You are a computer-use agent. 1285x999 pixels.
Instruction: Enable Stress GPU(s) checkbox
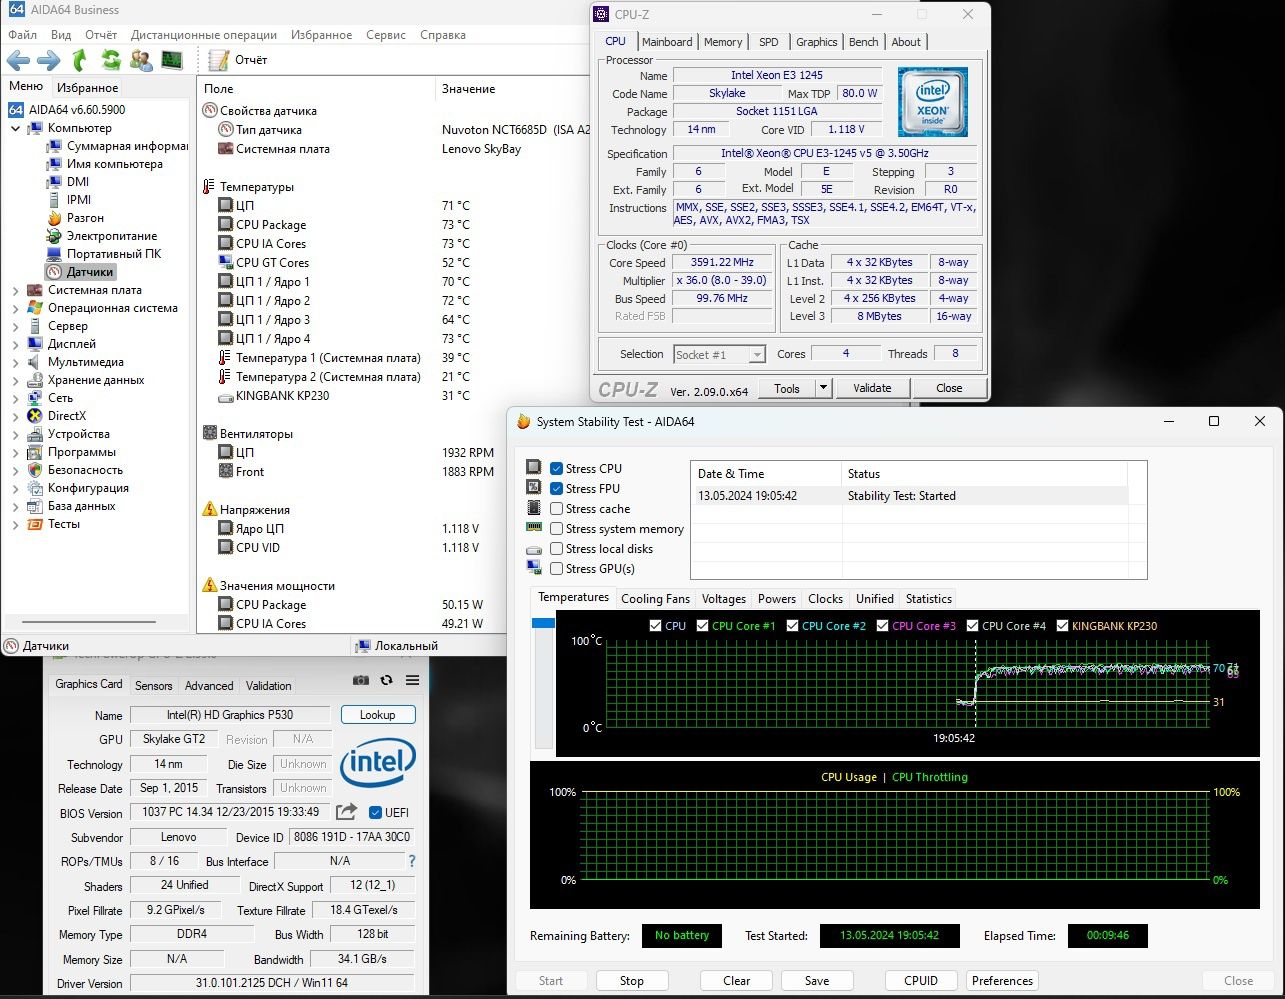coord(557,568)
